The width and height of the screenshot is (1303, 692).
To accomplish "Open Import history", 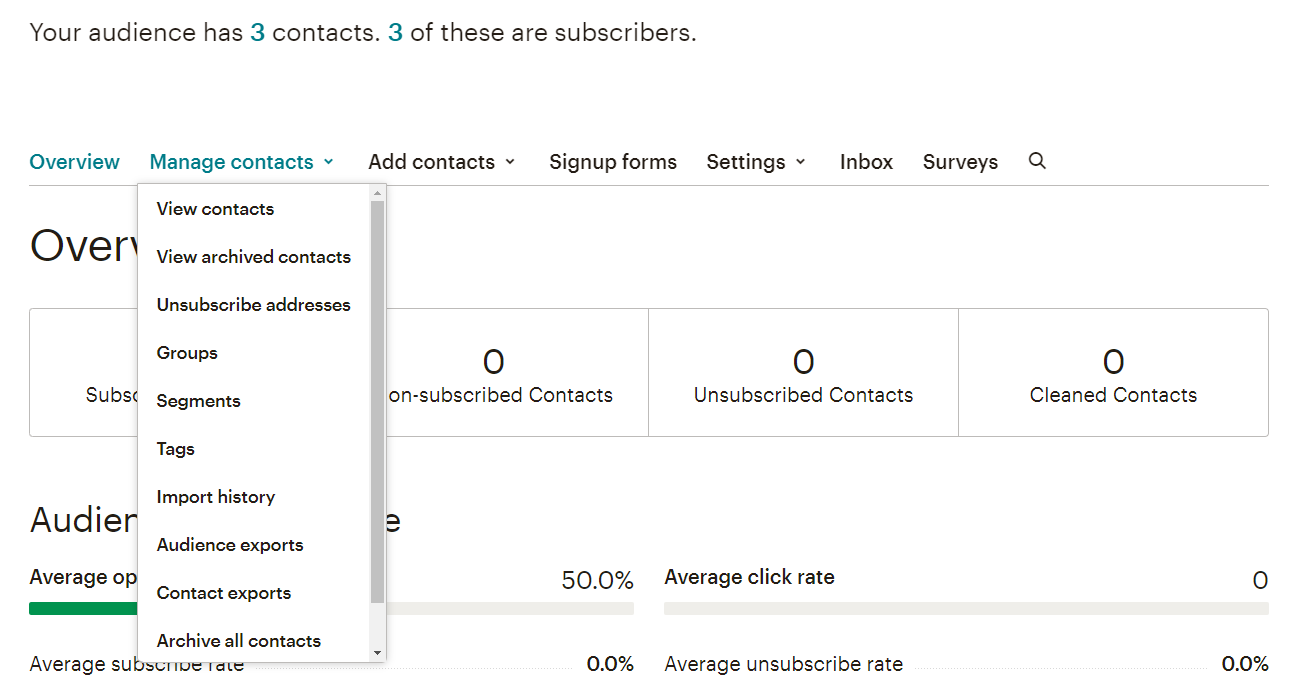I will coord(215,497).
